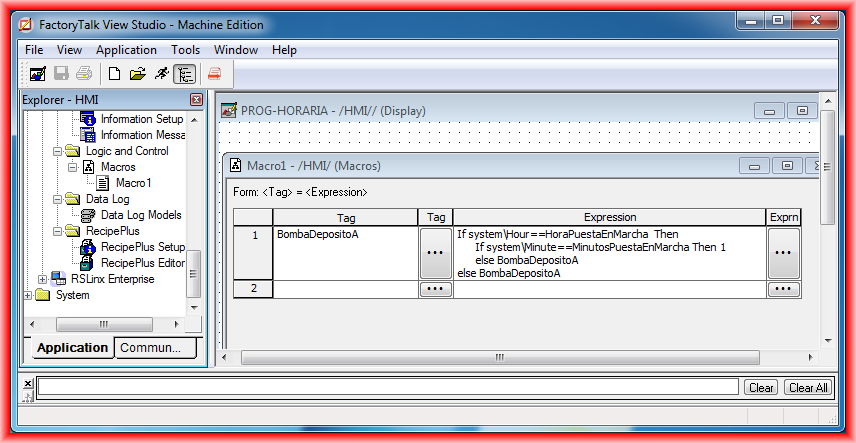Screen dimensions: 856x443
Task: Open RecipePlus Editor in Explorer
Action: [143, 263]
